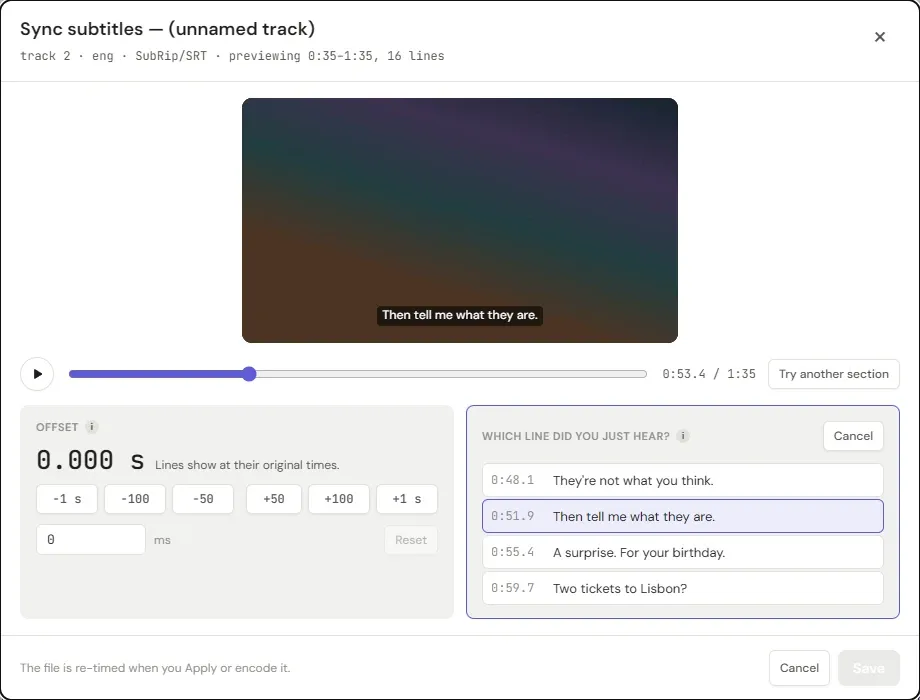Viewport: 920px width, 700px height.
Task: Click the unplayed part of seek bar
Action: coord(451,374)
